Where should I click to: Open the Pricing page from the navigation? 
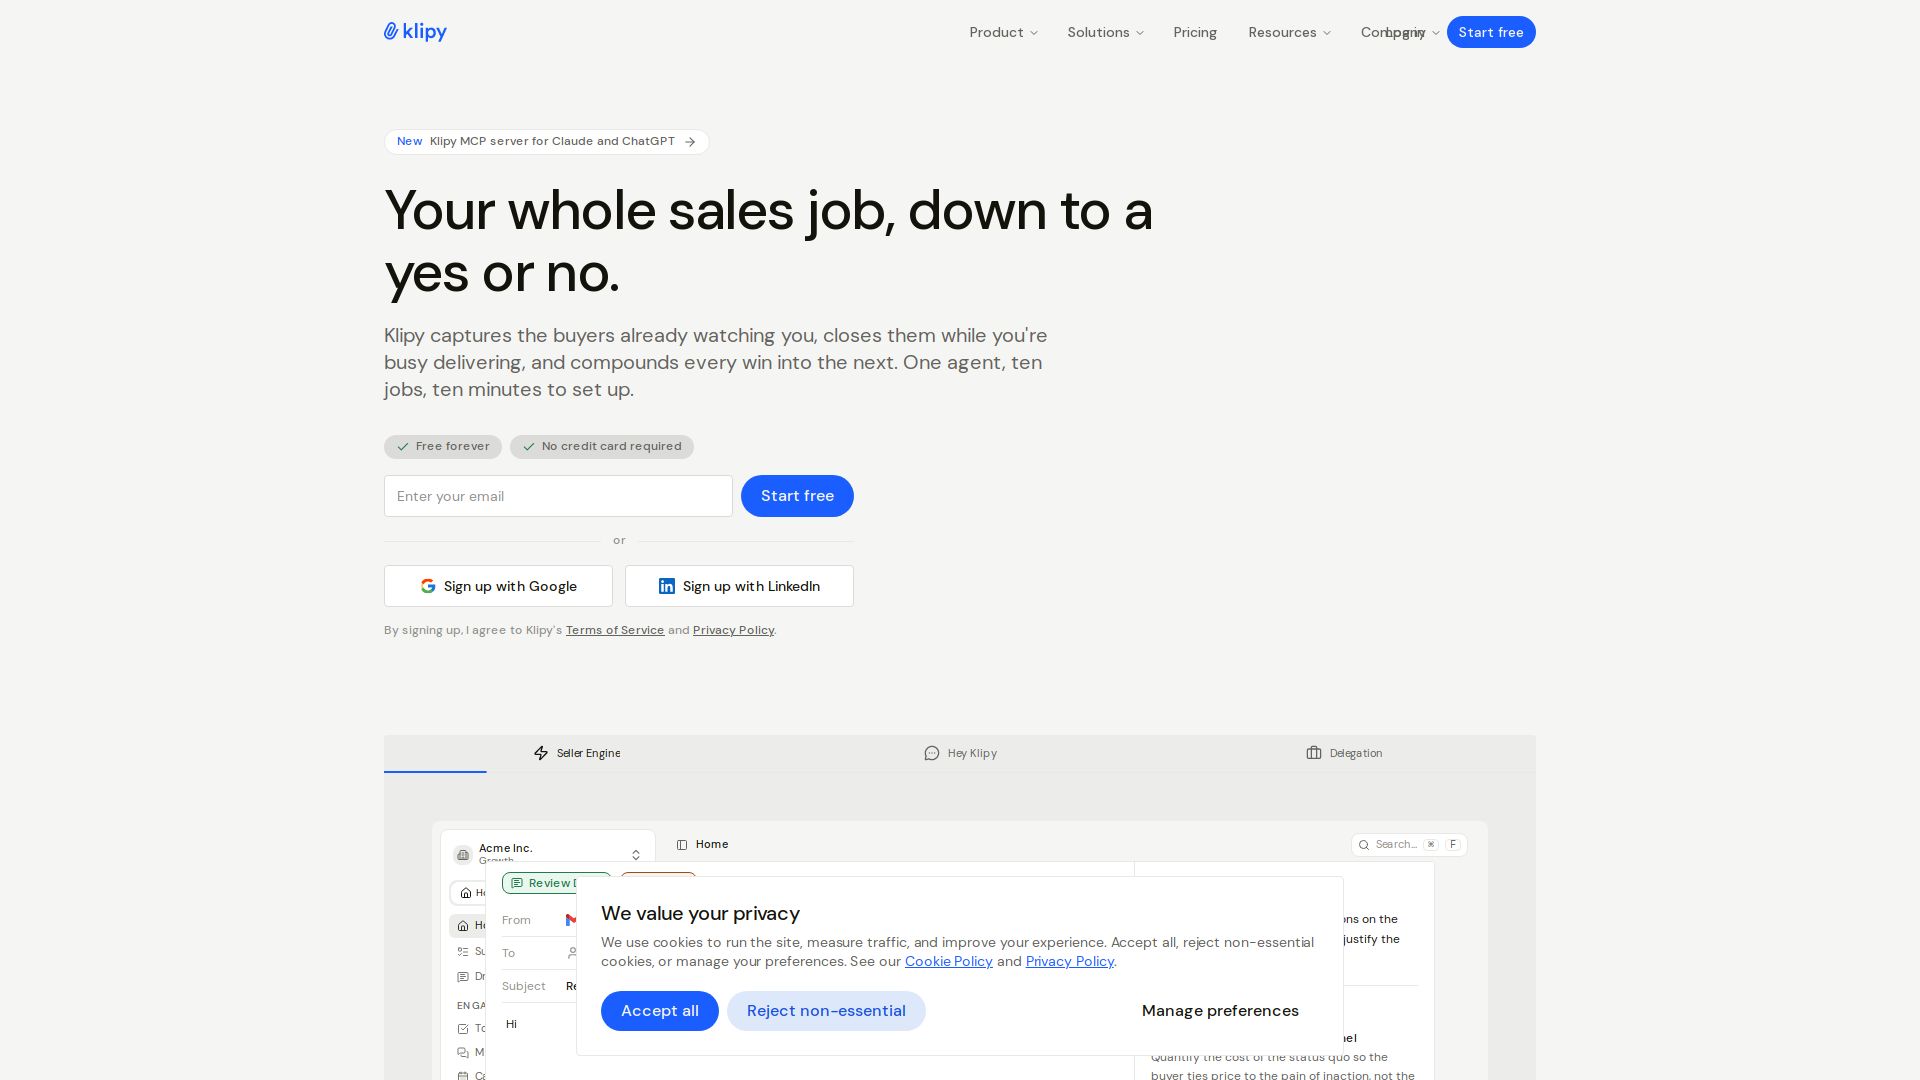click(1195, 32)
